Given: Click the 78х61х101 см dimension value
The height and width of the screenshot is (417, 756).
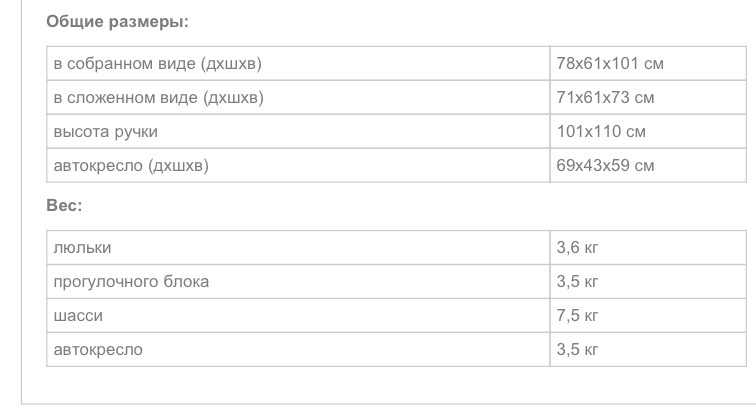Looking at the screenshot, I should click(610, 64).
